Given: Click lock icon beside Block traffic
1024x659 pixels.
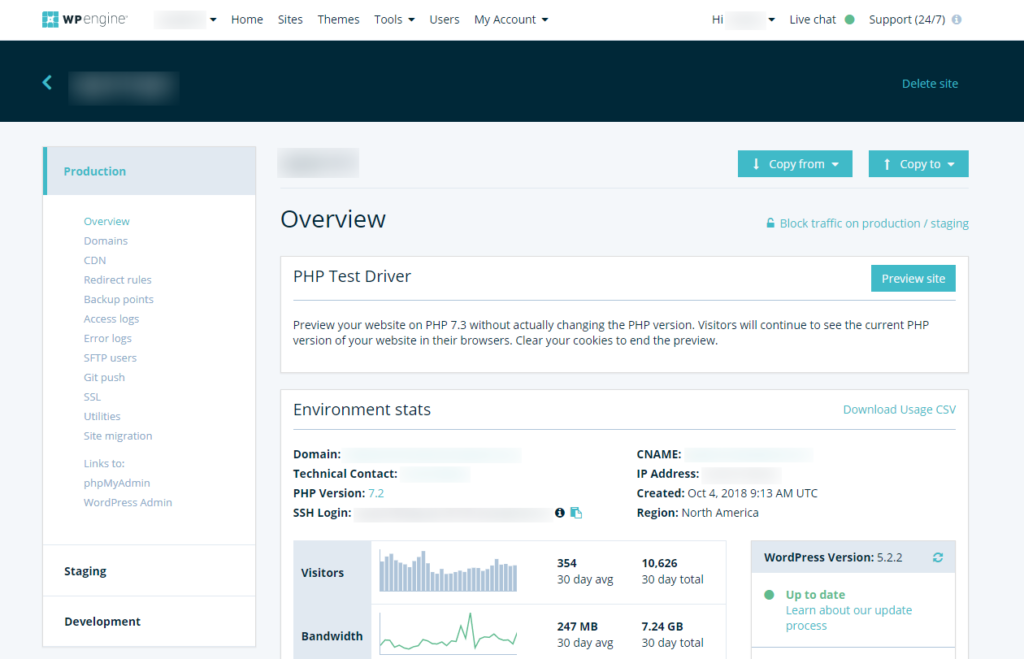Looking at the screenshot, I should tap(771, 224).
